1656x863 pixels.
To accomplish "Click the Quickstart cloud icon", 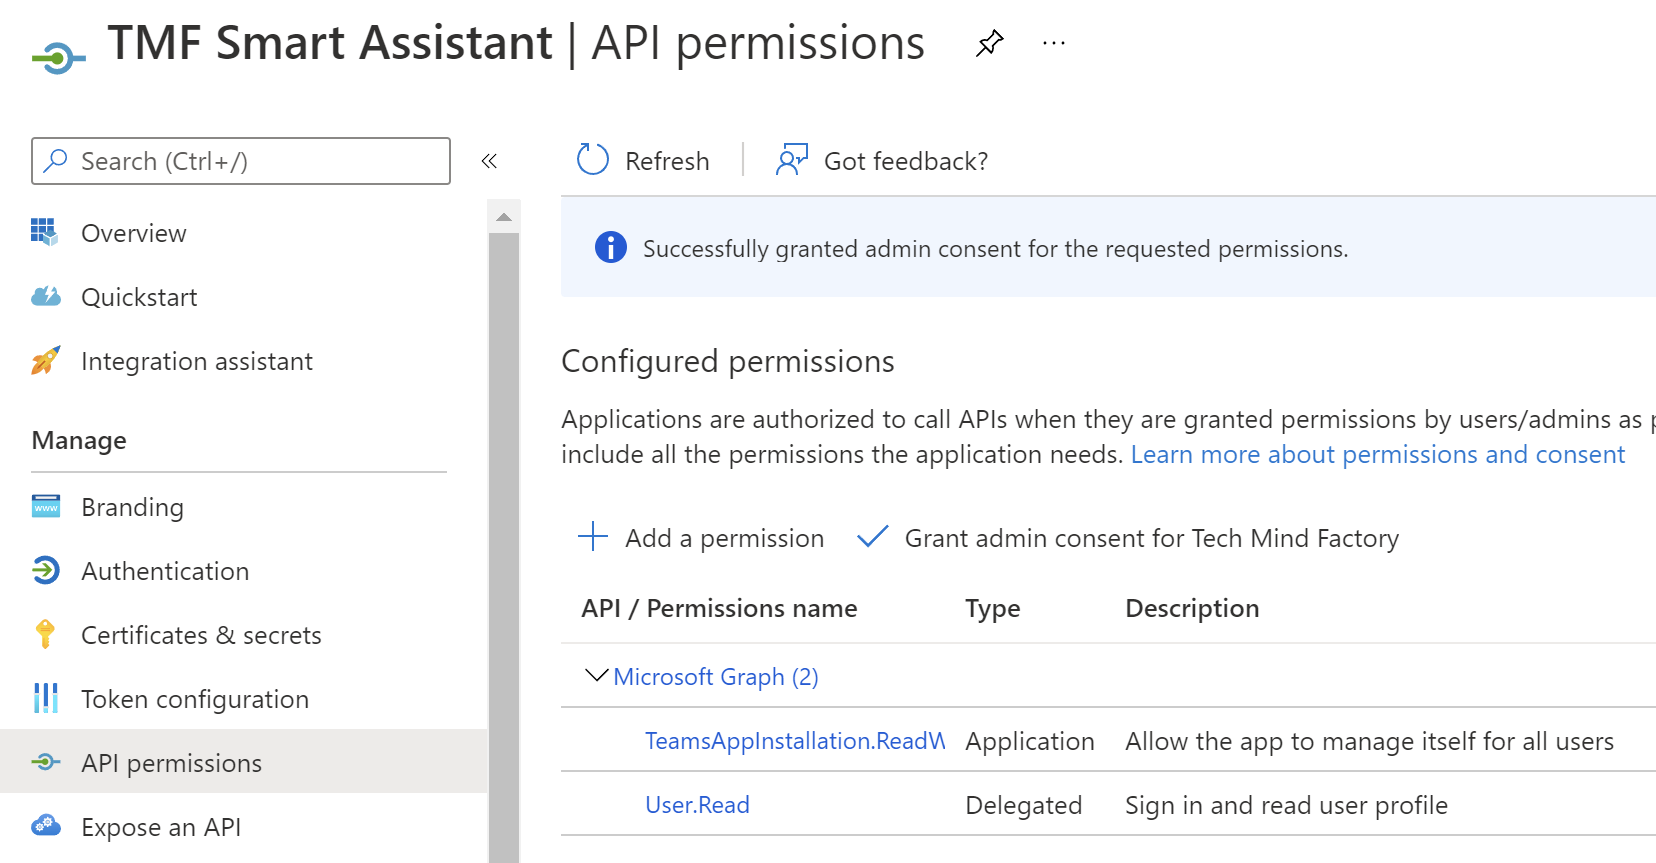I will (46, 297).
